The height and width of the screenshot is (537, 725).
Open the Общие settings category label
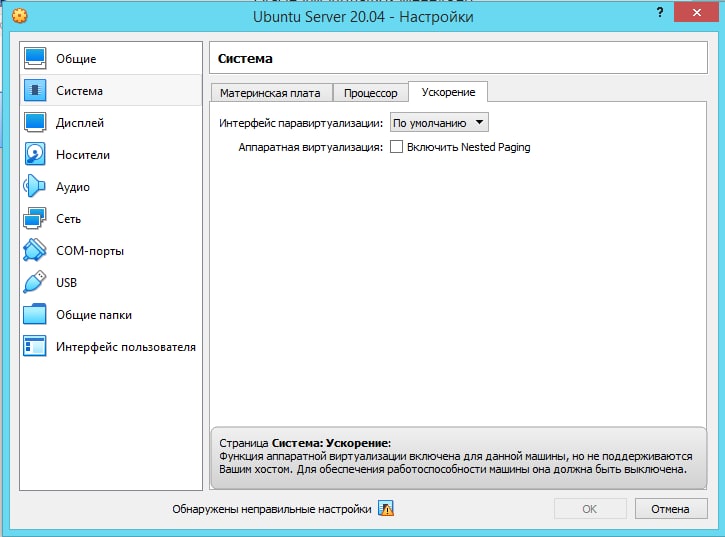pos(76,59)
